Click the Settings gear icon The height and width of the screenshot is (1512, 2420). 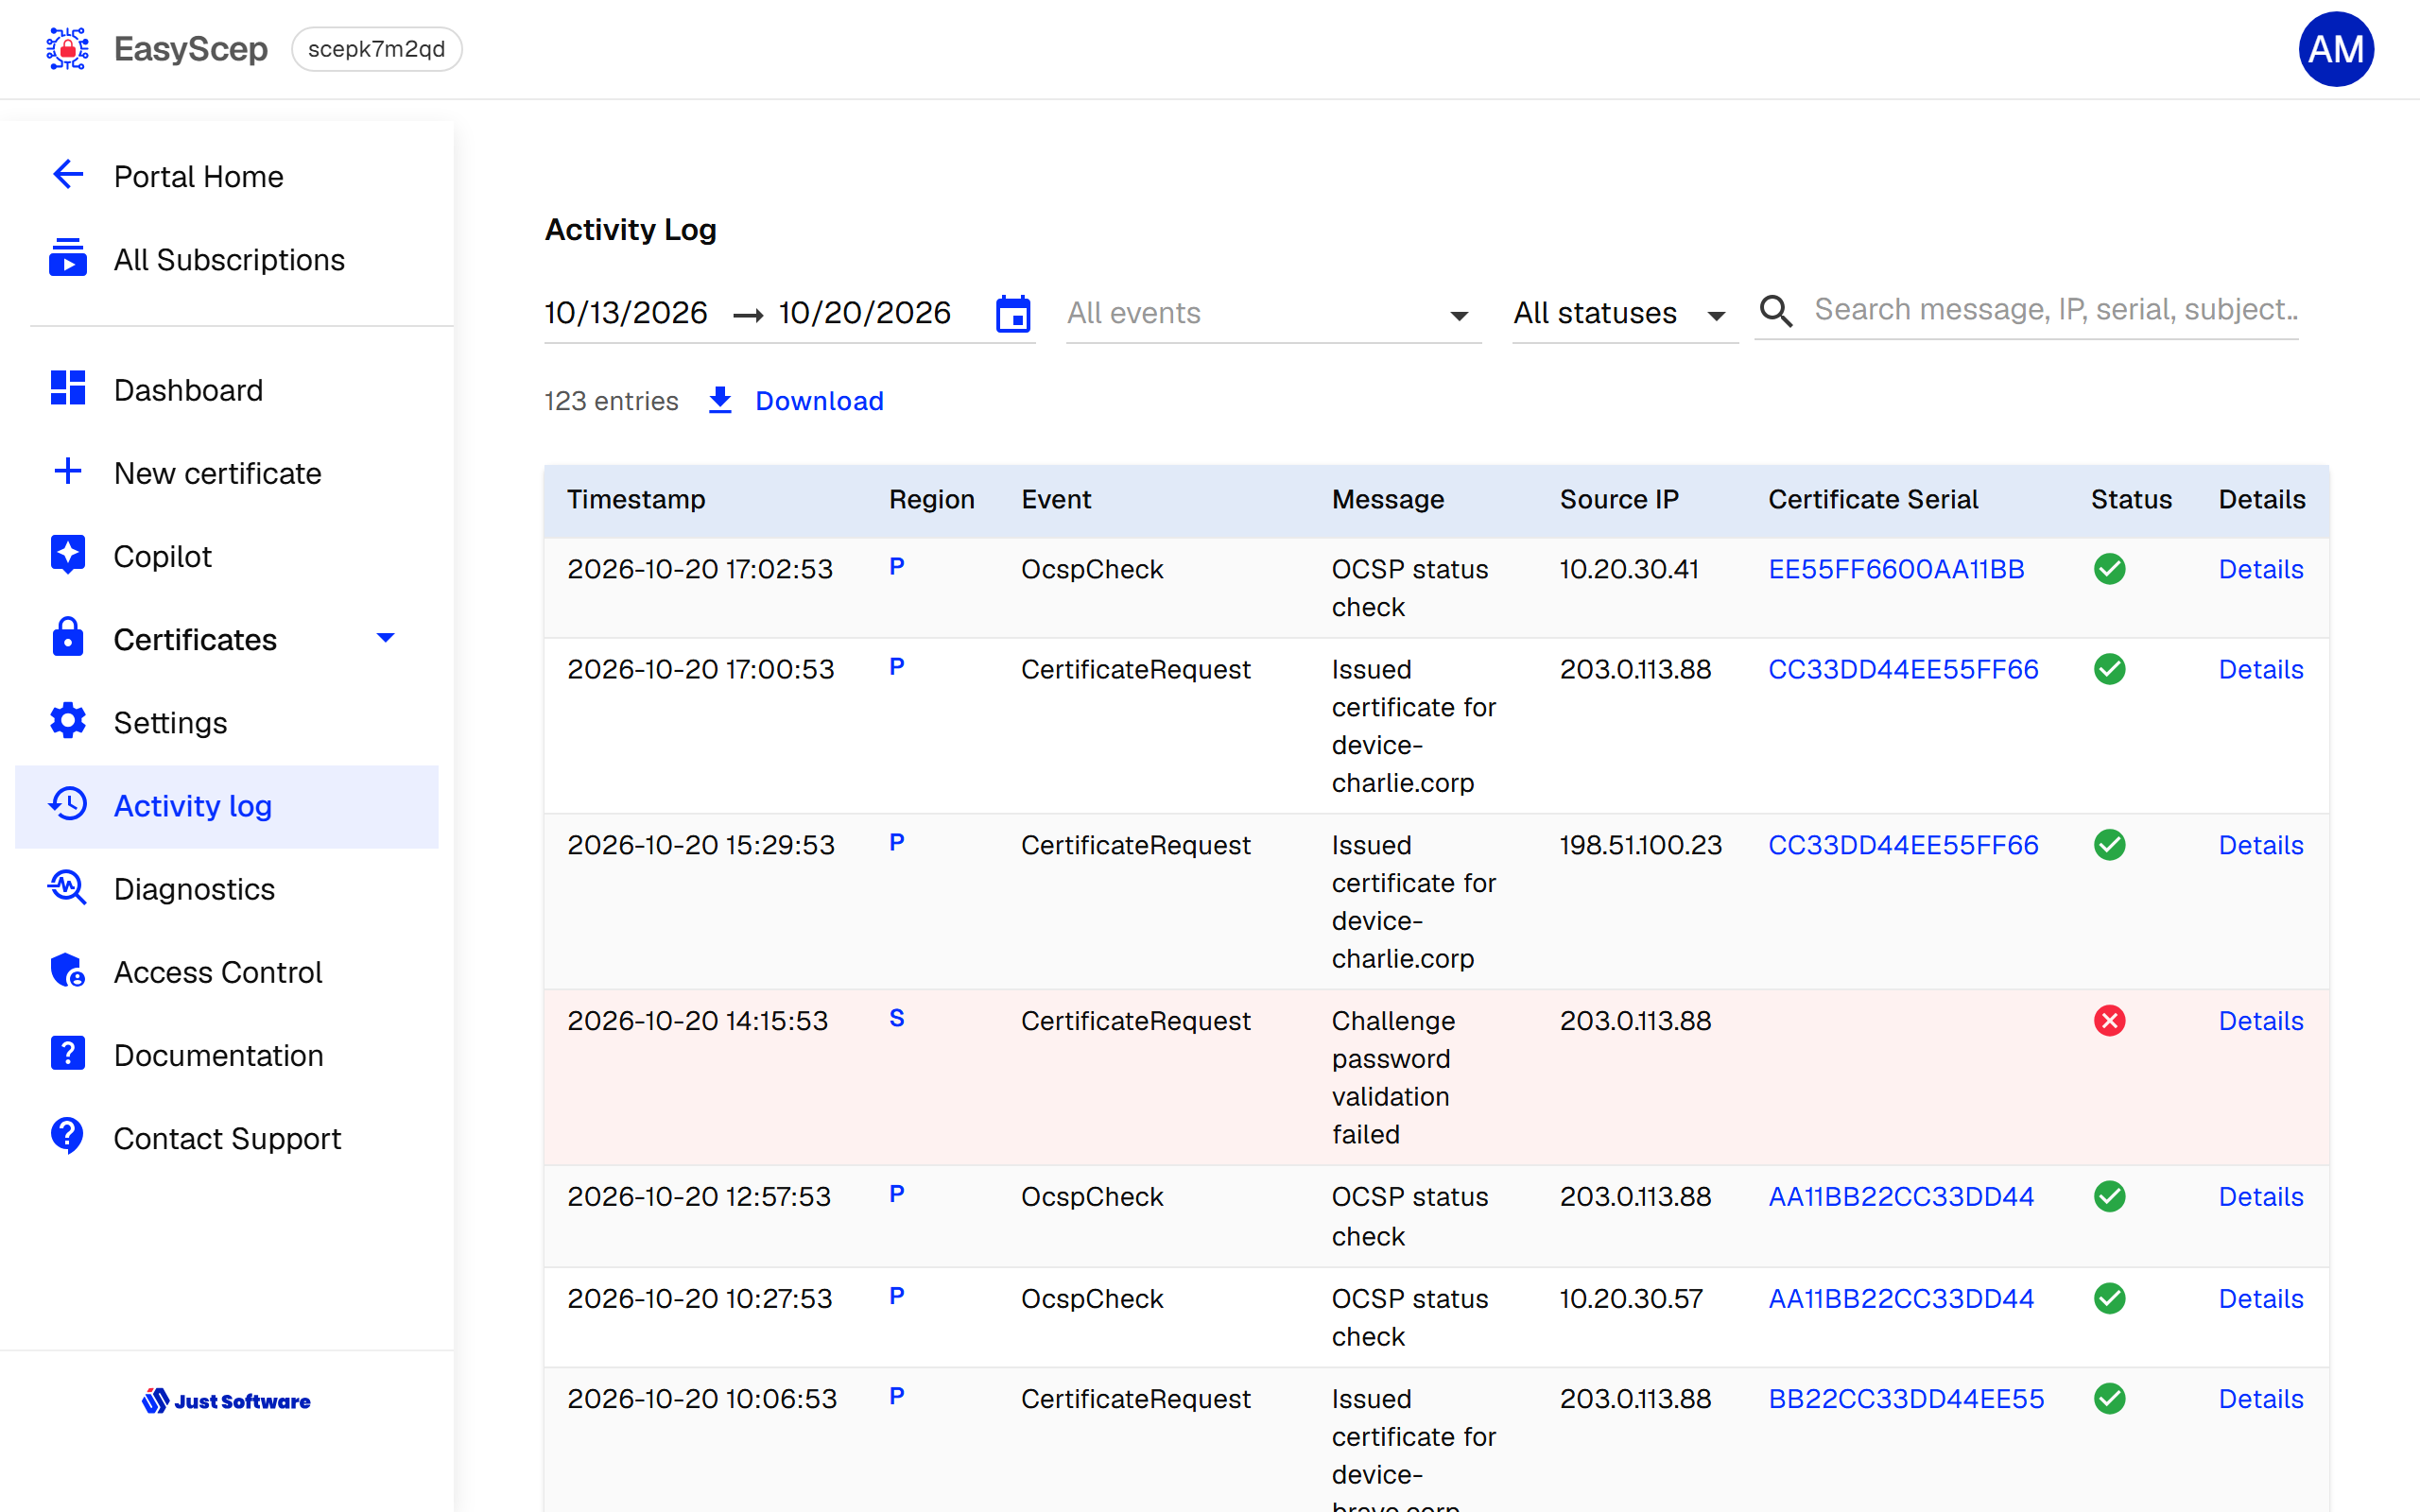point(68,721)
